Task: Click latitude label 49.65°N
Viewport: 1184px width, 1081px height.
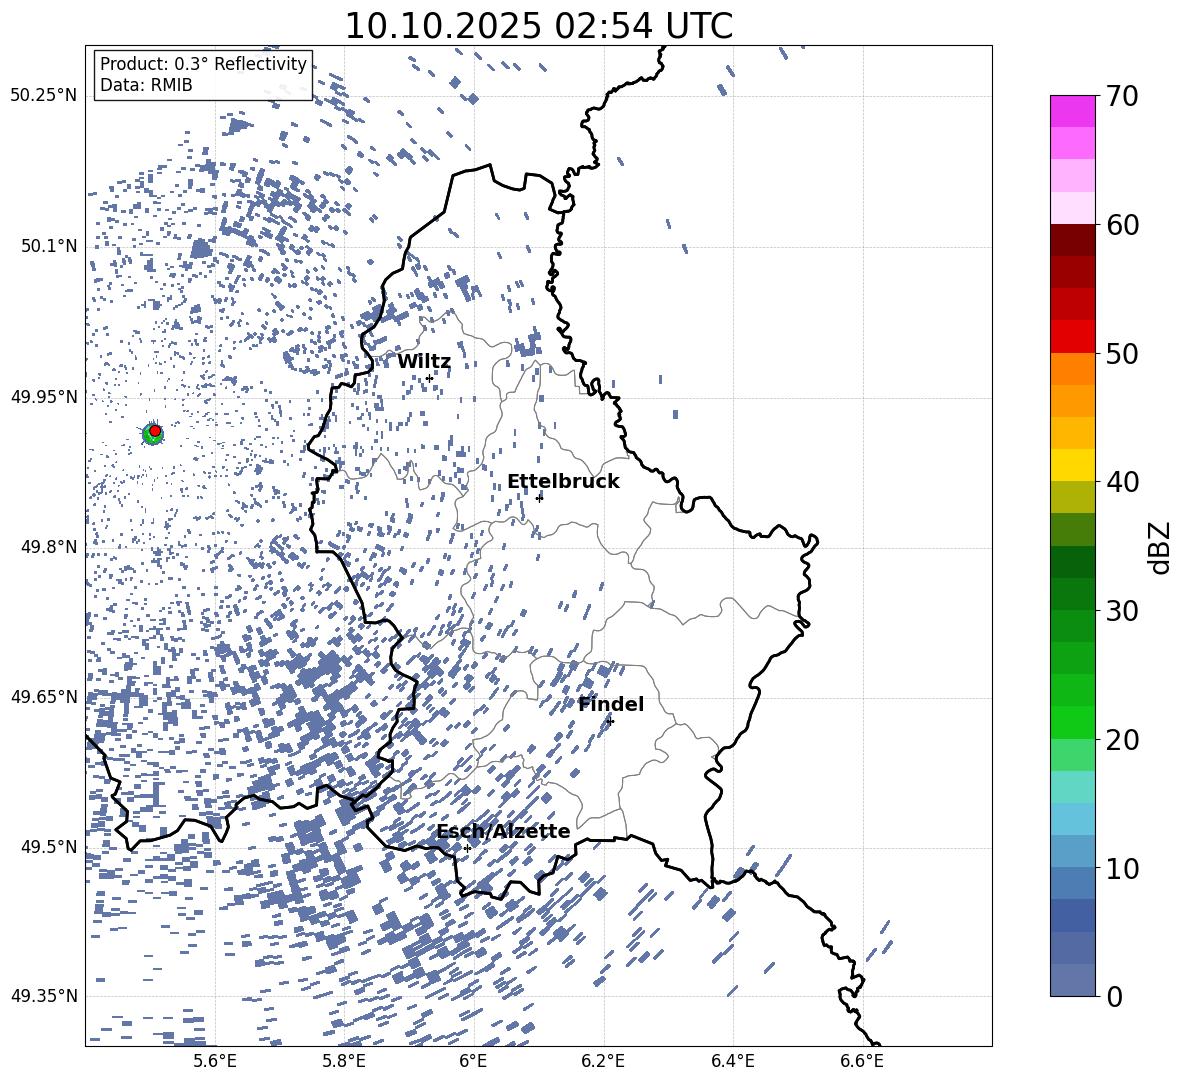Action: coord(44,696)
